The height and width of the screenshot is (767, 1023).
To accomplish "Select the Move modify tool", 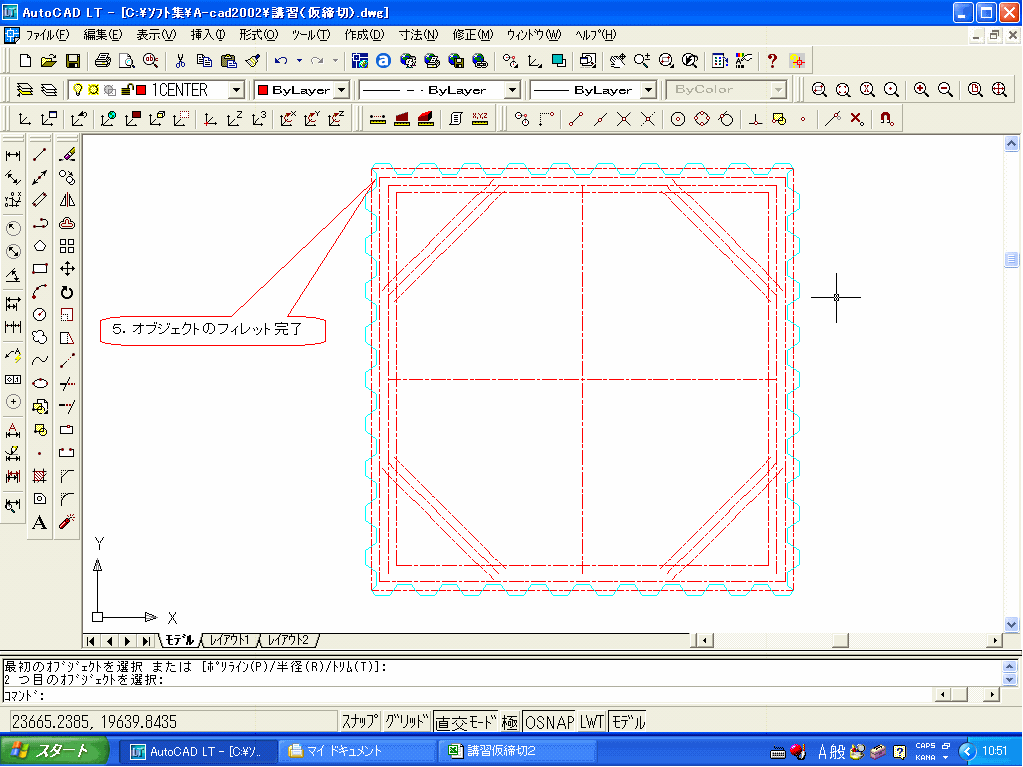I will tap(67, 269).
